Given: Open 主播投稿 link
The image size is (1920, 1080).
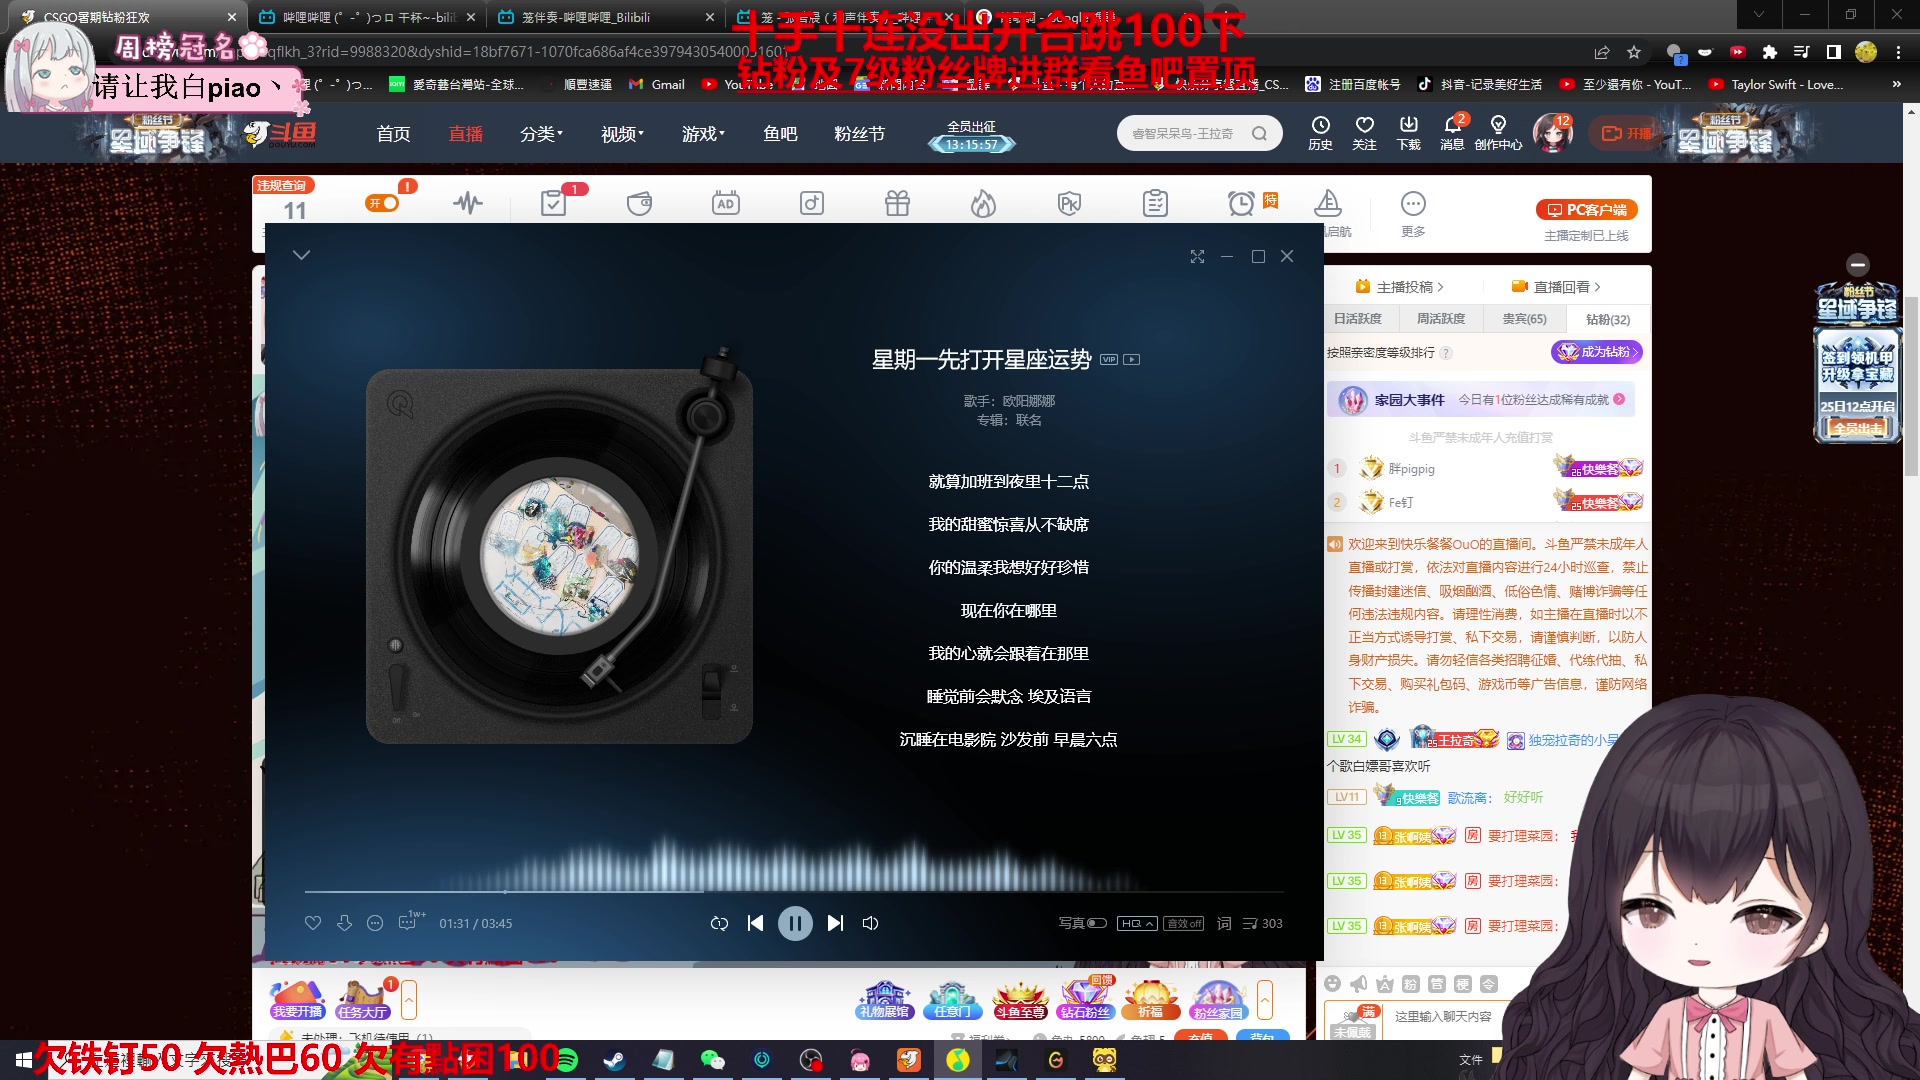Looking at the screenshot, I should pos(1399,287).
